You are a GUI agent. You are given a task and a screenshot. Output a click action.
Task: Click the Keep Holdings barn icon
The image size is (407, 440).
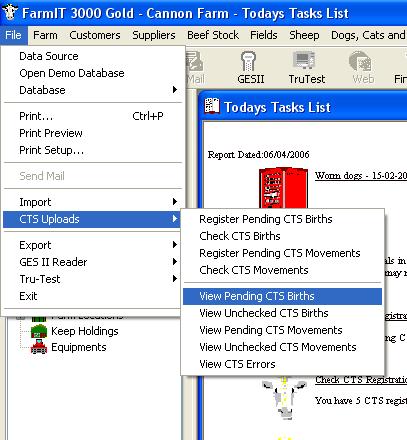[x=39, y=331]
